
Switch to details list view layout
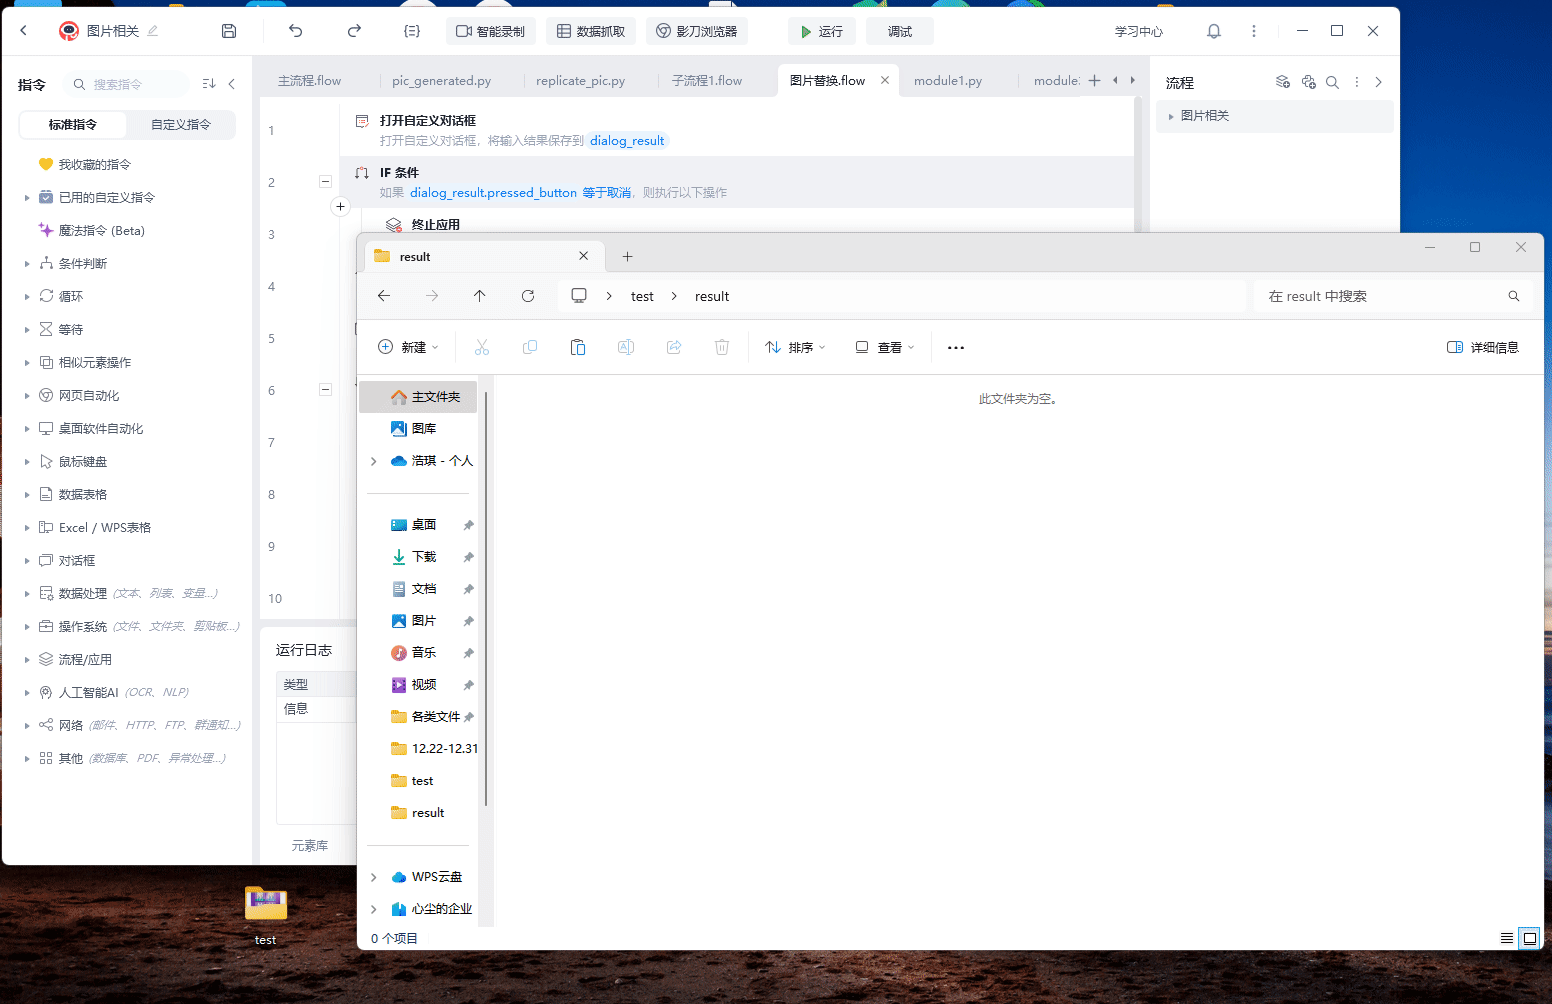coord(1506,938)
